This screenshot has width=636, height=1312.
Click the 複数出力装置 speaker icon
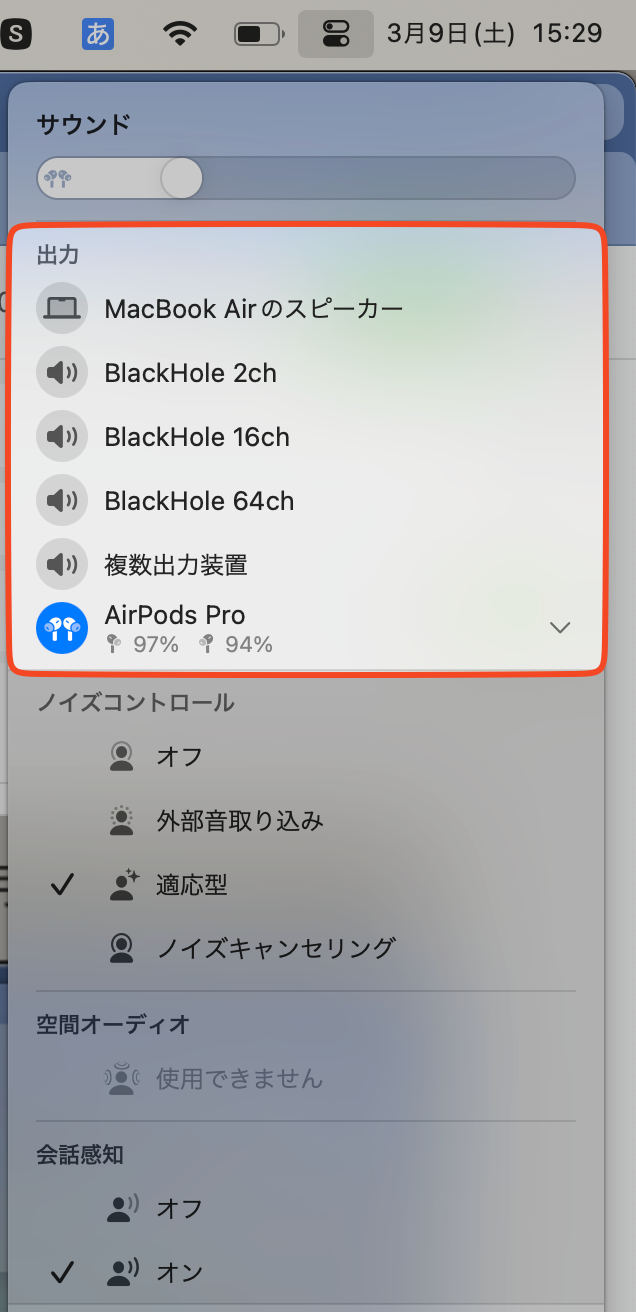coord(62,565)
